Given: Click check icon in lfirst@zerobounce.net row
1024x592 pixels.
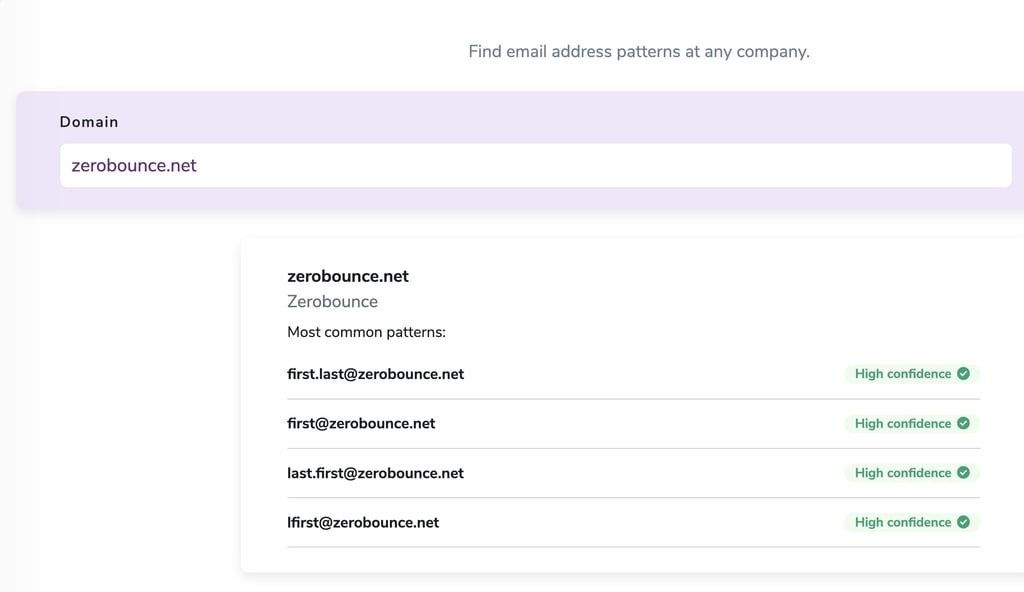Looking at the screenshot, I should (963, 521).
